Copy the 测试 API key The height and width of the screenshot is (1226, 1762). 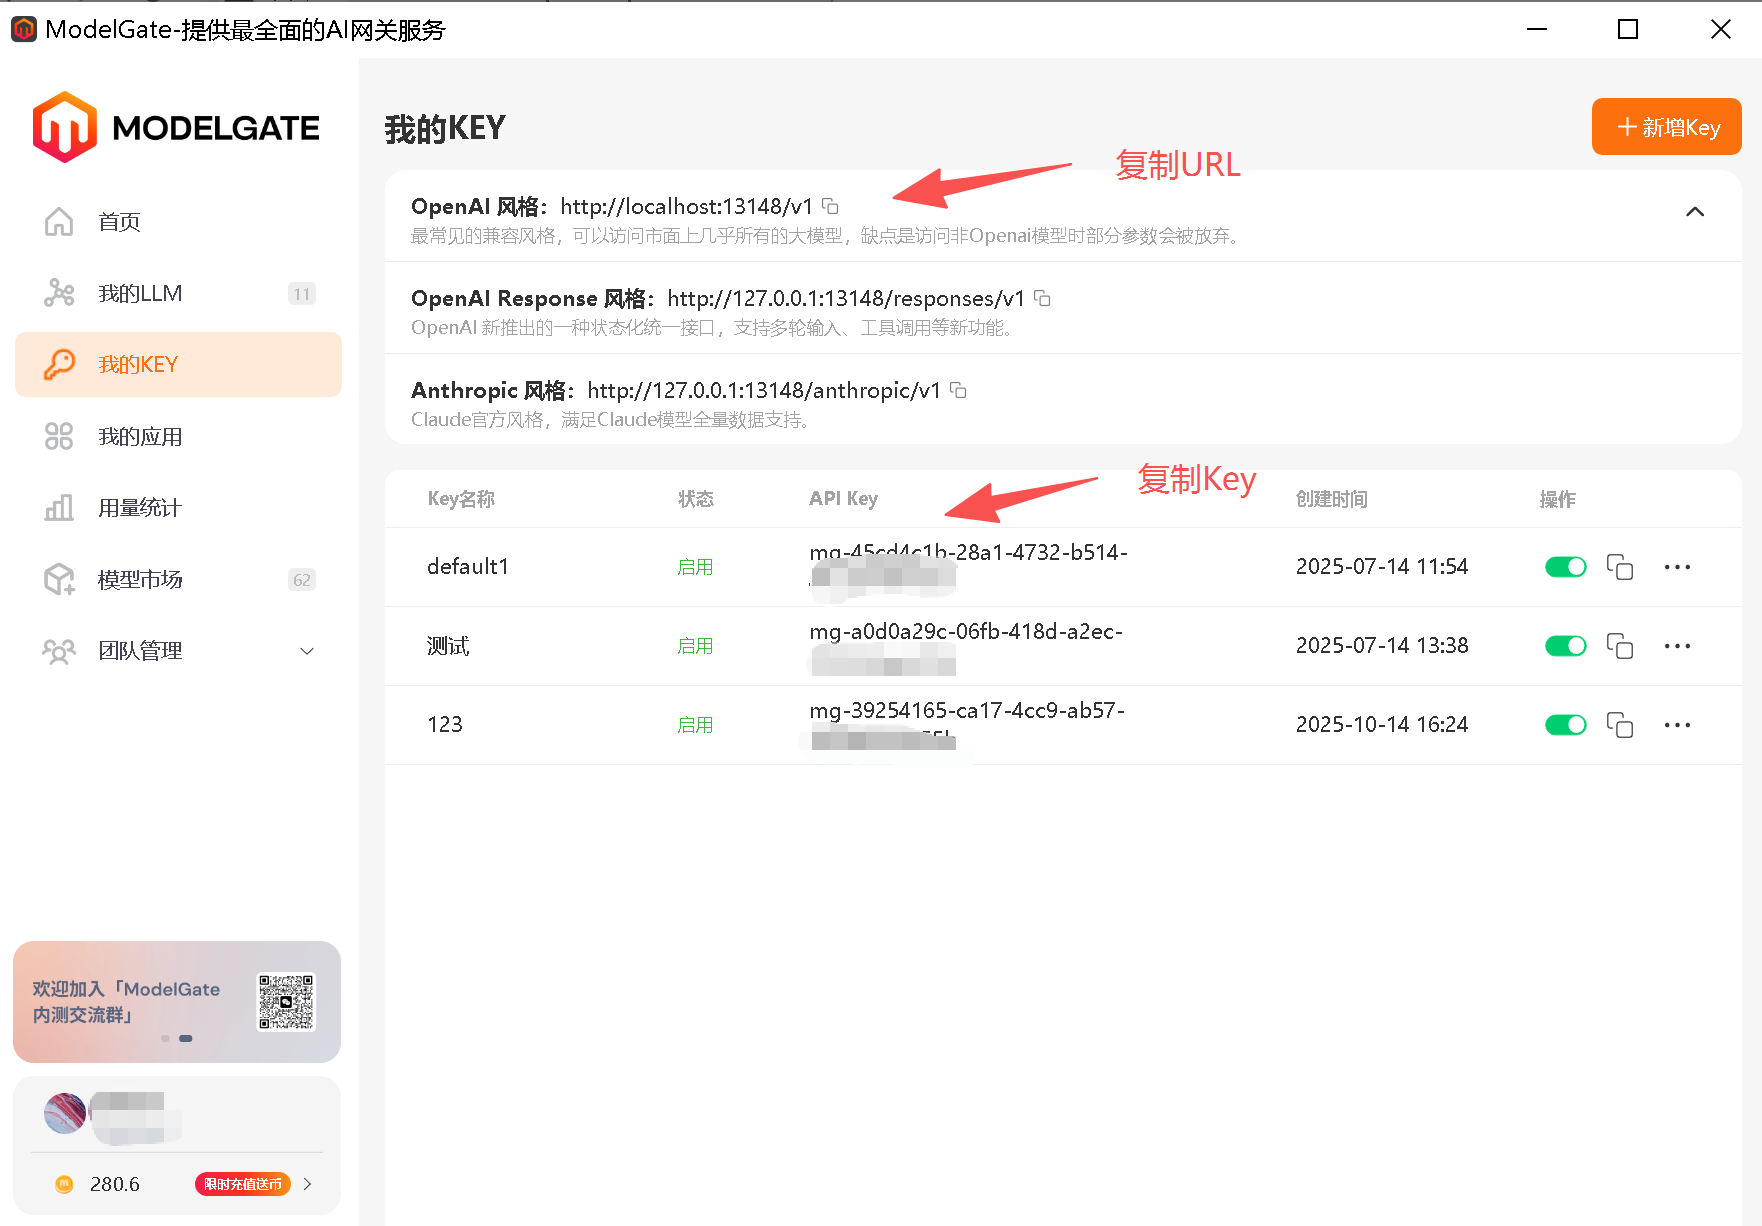click(1619, 646)
